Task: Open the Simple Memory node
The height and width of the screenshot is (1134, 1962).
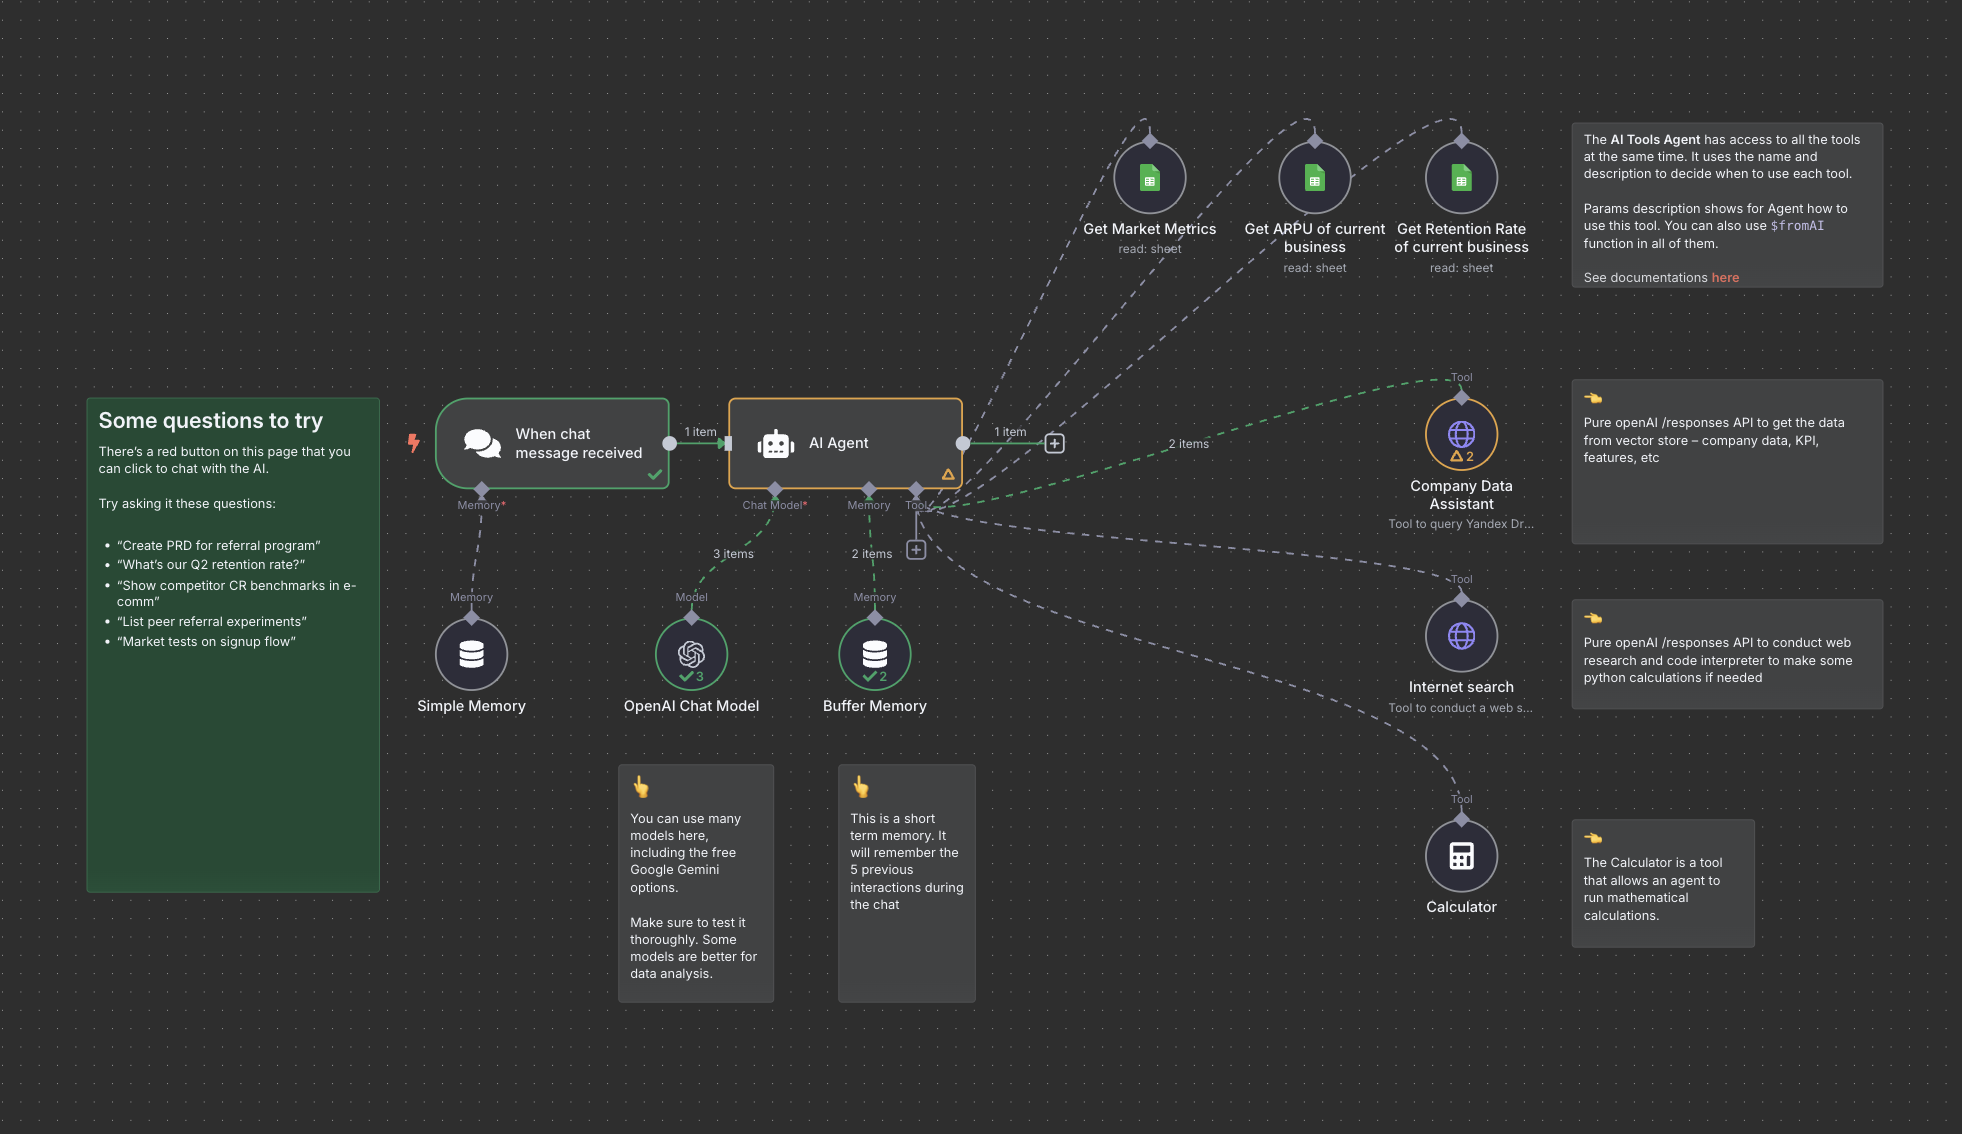Action: pyautogui.click(x=471, y=654)
